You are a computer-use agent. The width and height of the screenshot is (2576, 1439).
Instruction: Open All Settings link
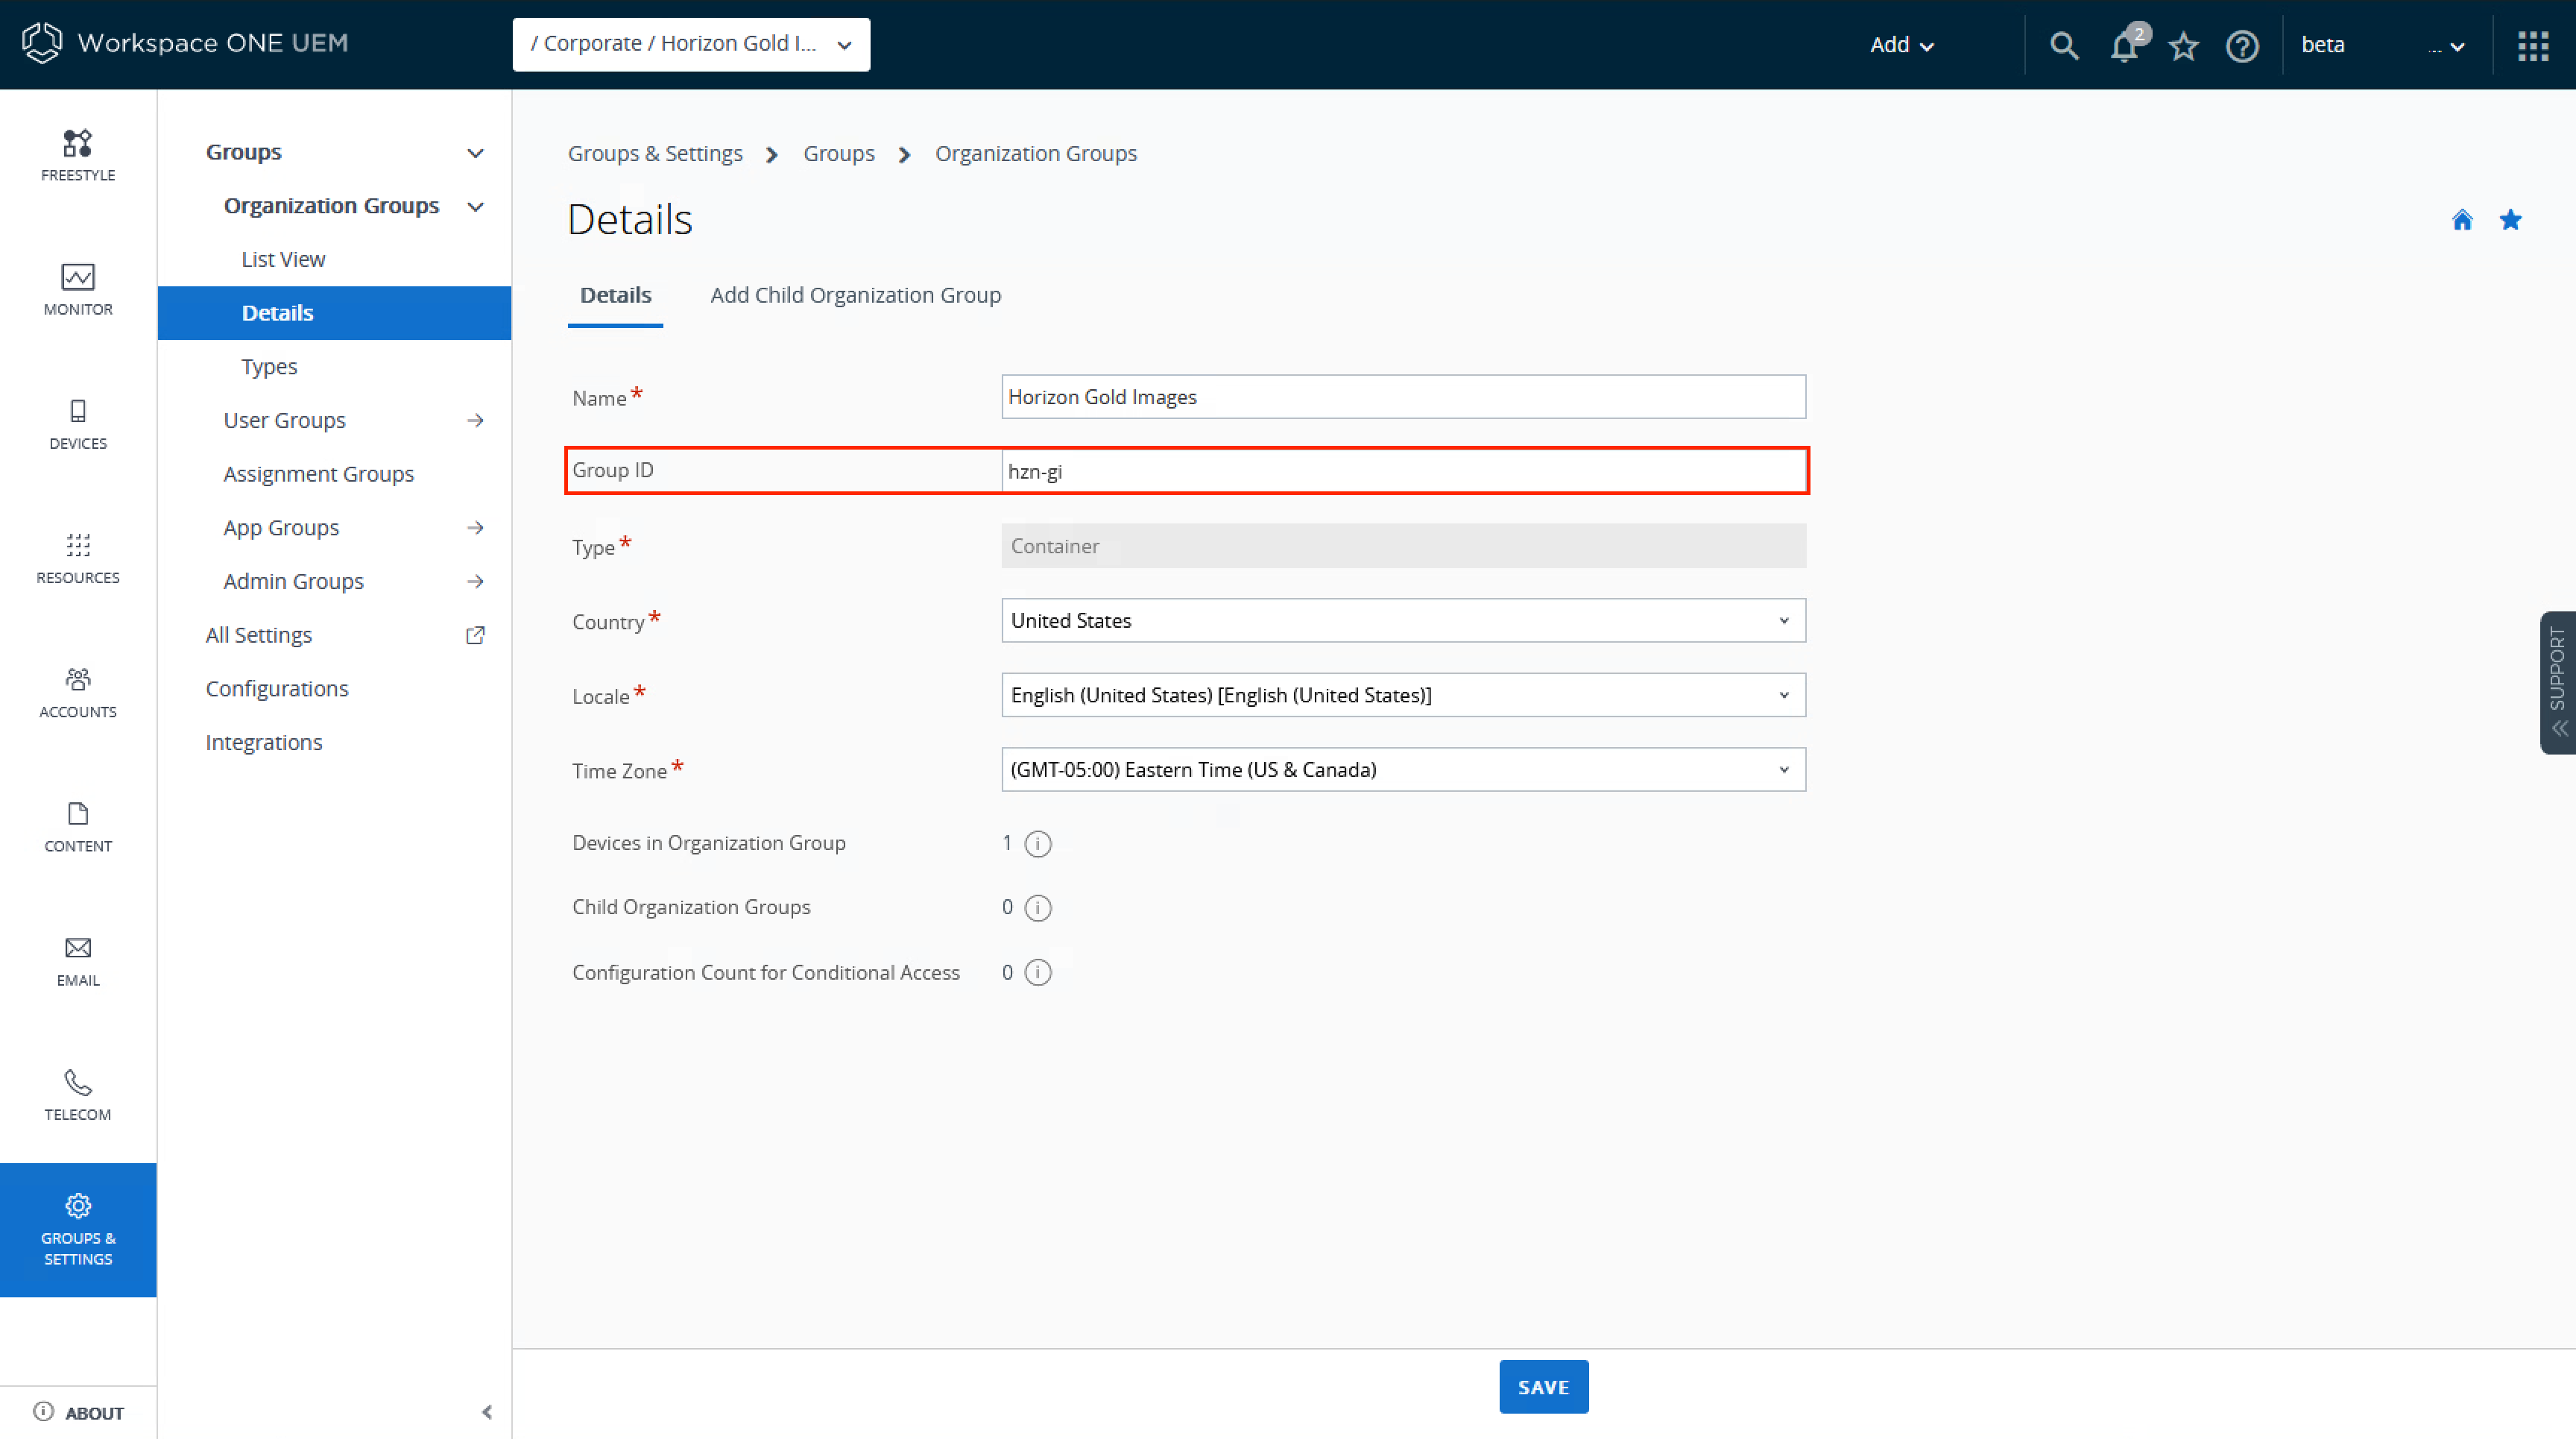[259, 635]
